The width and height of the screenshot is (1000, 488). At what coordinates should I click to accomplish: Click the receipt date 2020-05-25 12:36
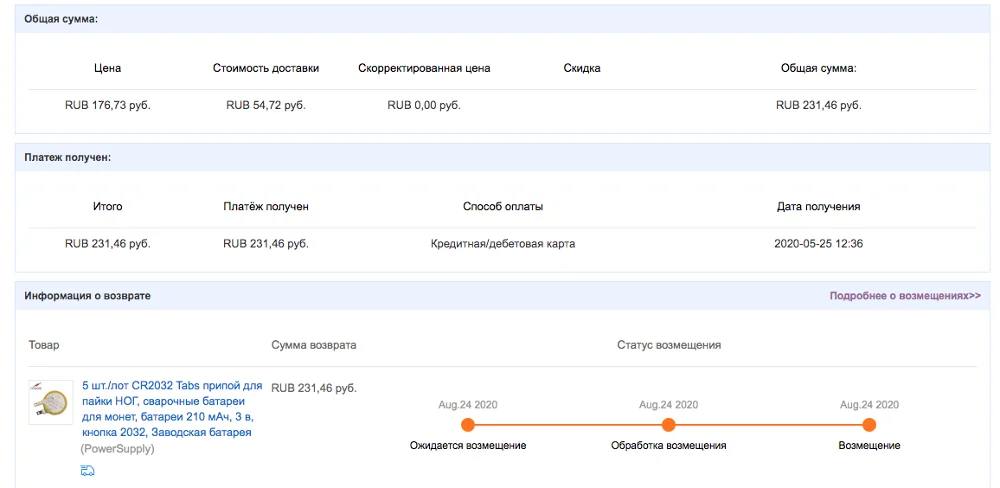818,243
